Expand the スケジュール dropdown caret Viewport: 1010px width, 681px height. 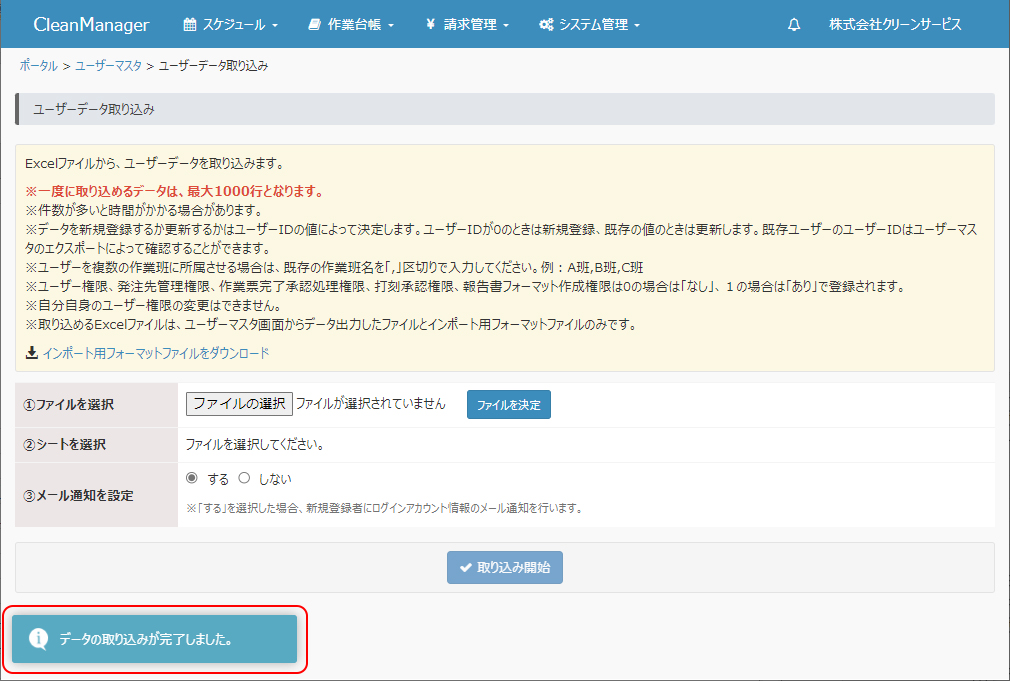[x=275, y=26]
